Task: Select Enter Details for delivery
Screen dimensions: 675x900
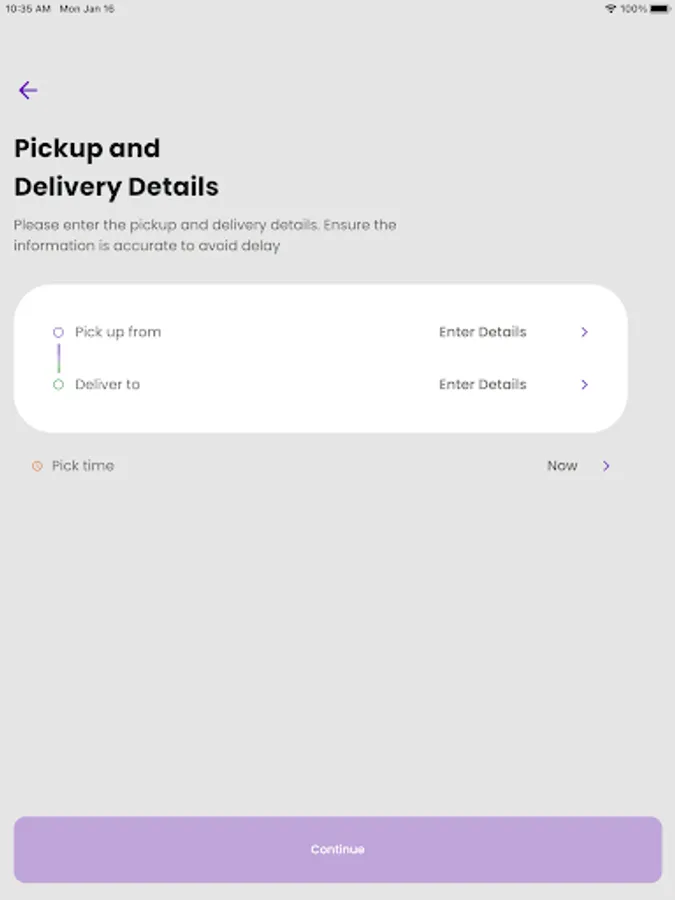Action: [482, 384]
